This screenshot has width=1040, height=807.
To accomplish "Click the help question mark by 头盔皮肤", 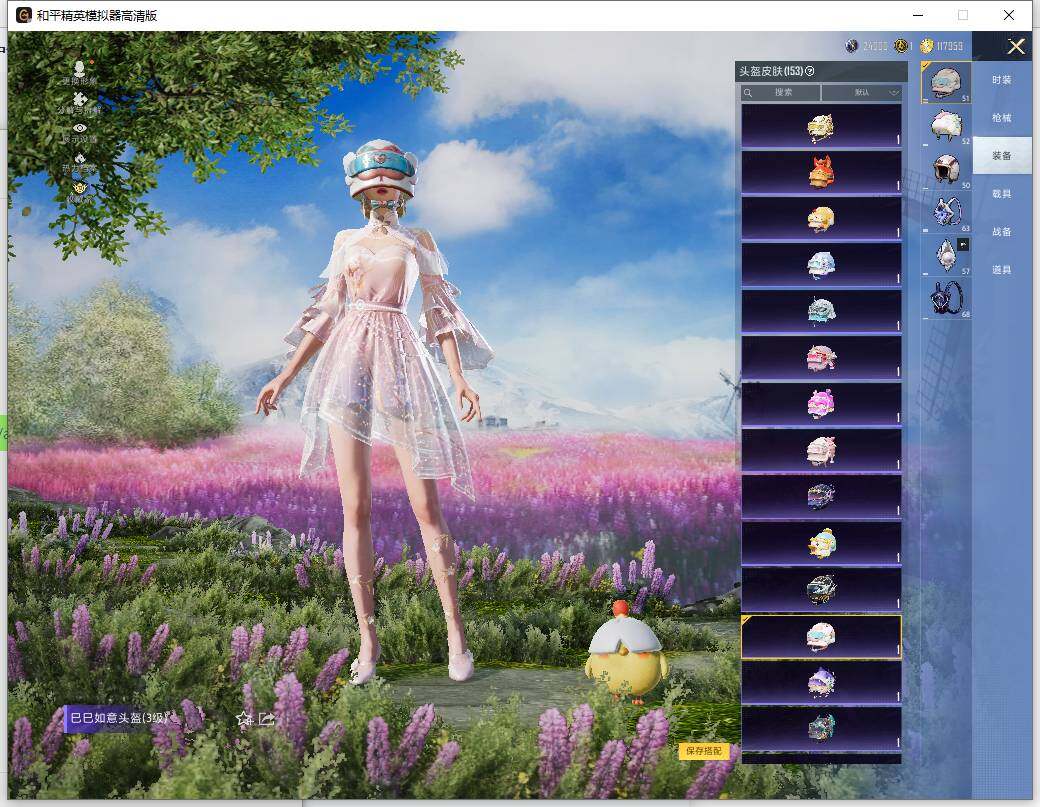I will (x=810, y=71).
